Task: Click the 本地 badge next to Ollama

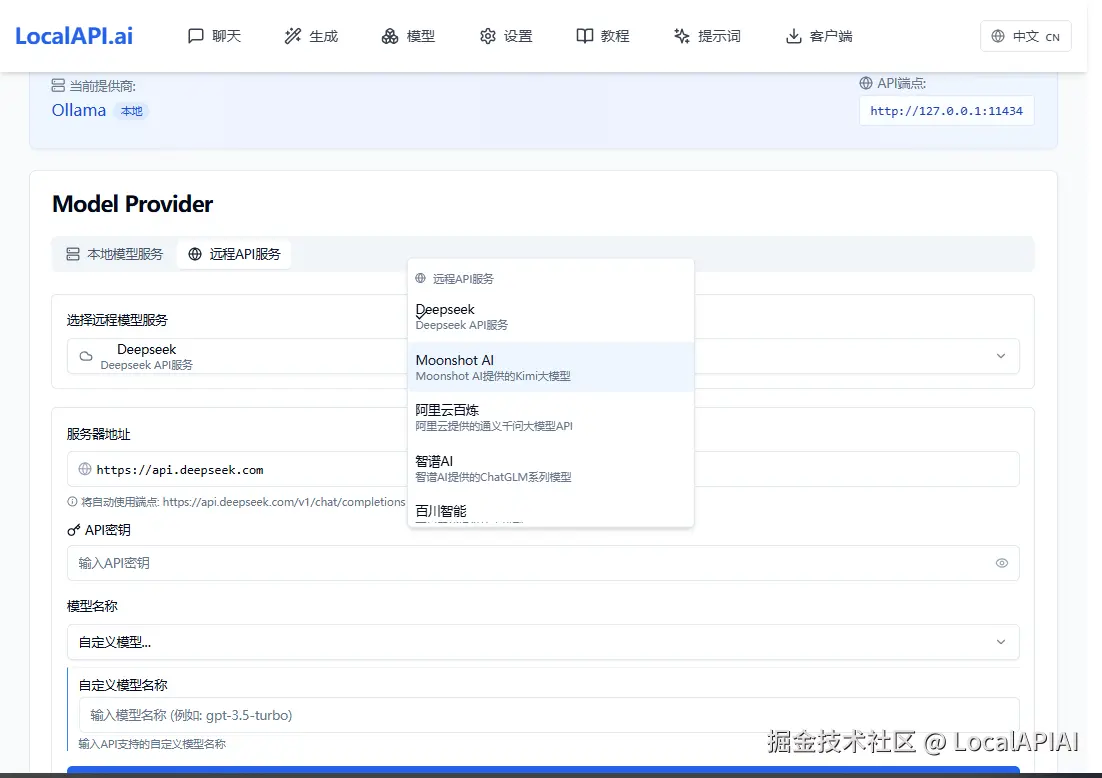Action: point(131,111)
